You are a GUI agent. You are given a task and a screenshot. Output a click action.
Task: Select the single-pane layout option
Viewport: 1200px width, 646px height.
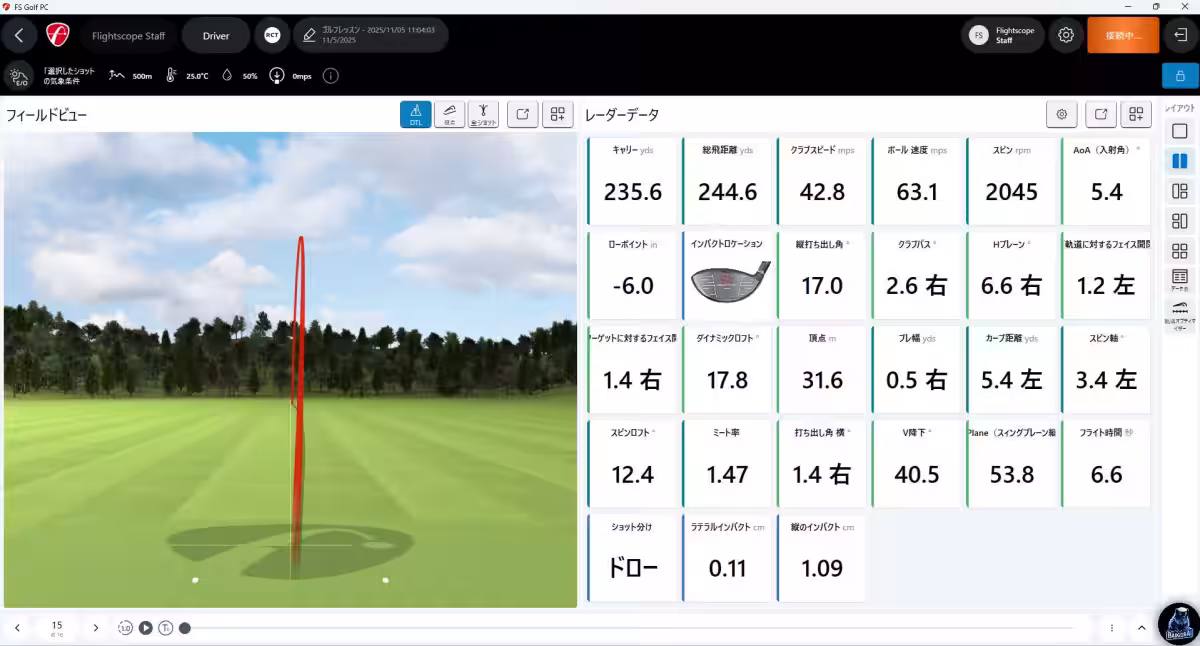click(1180, 131)
